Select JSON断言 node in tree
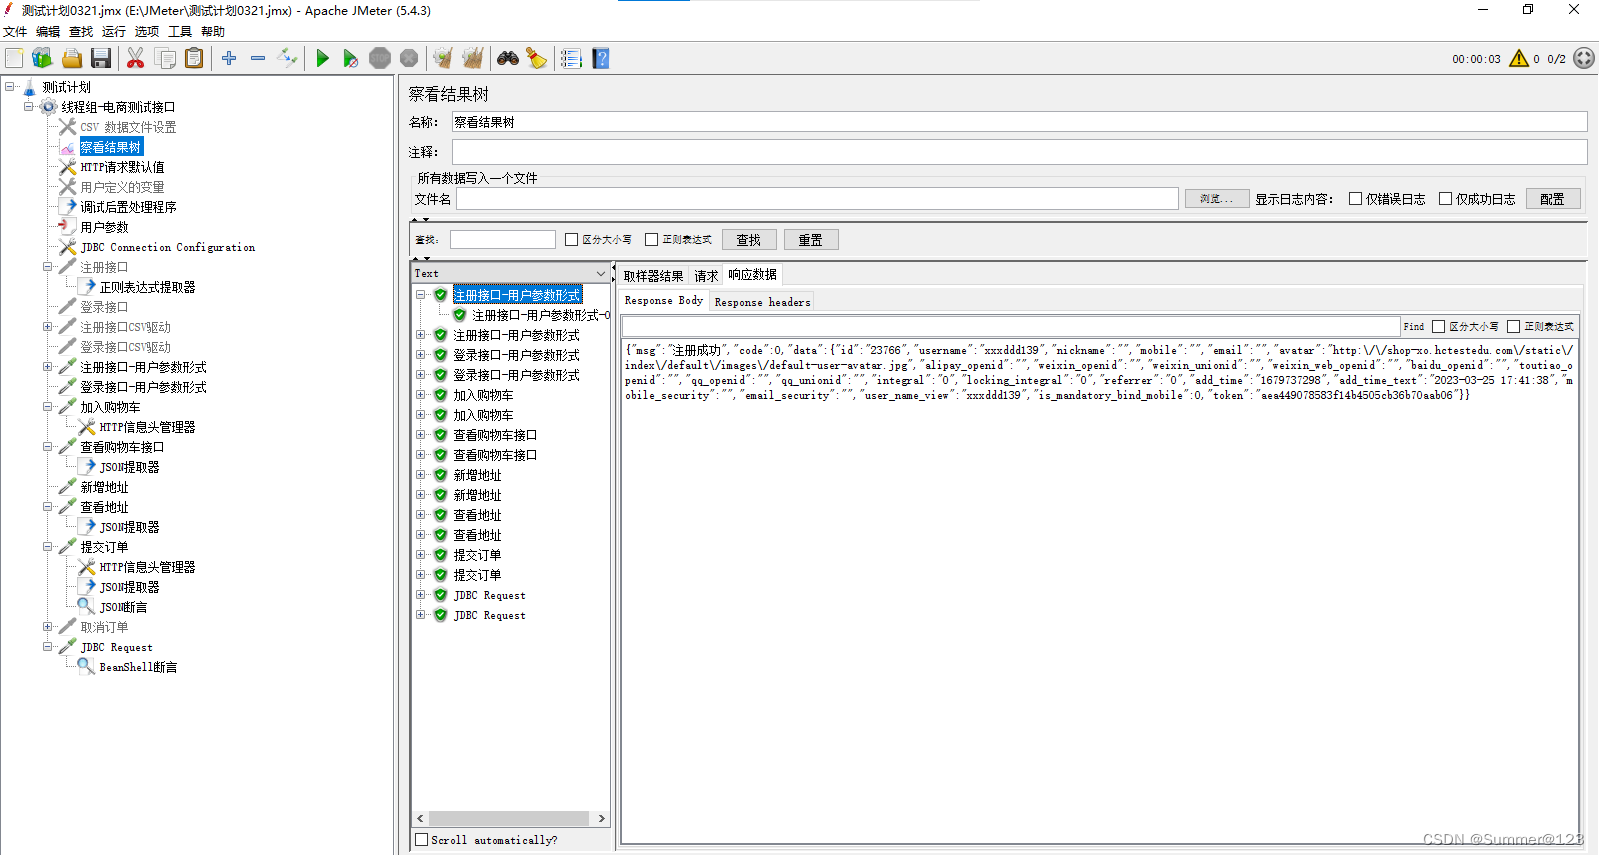The height and width of the screenshot is (855, 1599). point(123,607)
